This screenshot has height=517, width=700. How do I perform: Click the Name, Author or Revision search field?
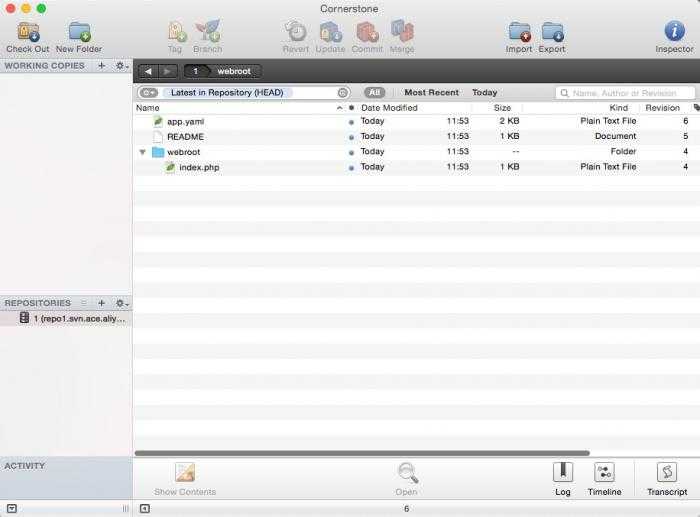pyautogui.click(x=625, y=93)
